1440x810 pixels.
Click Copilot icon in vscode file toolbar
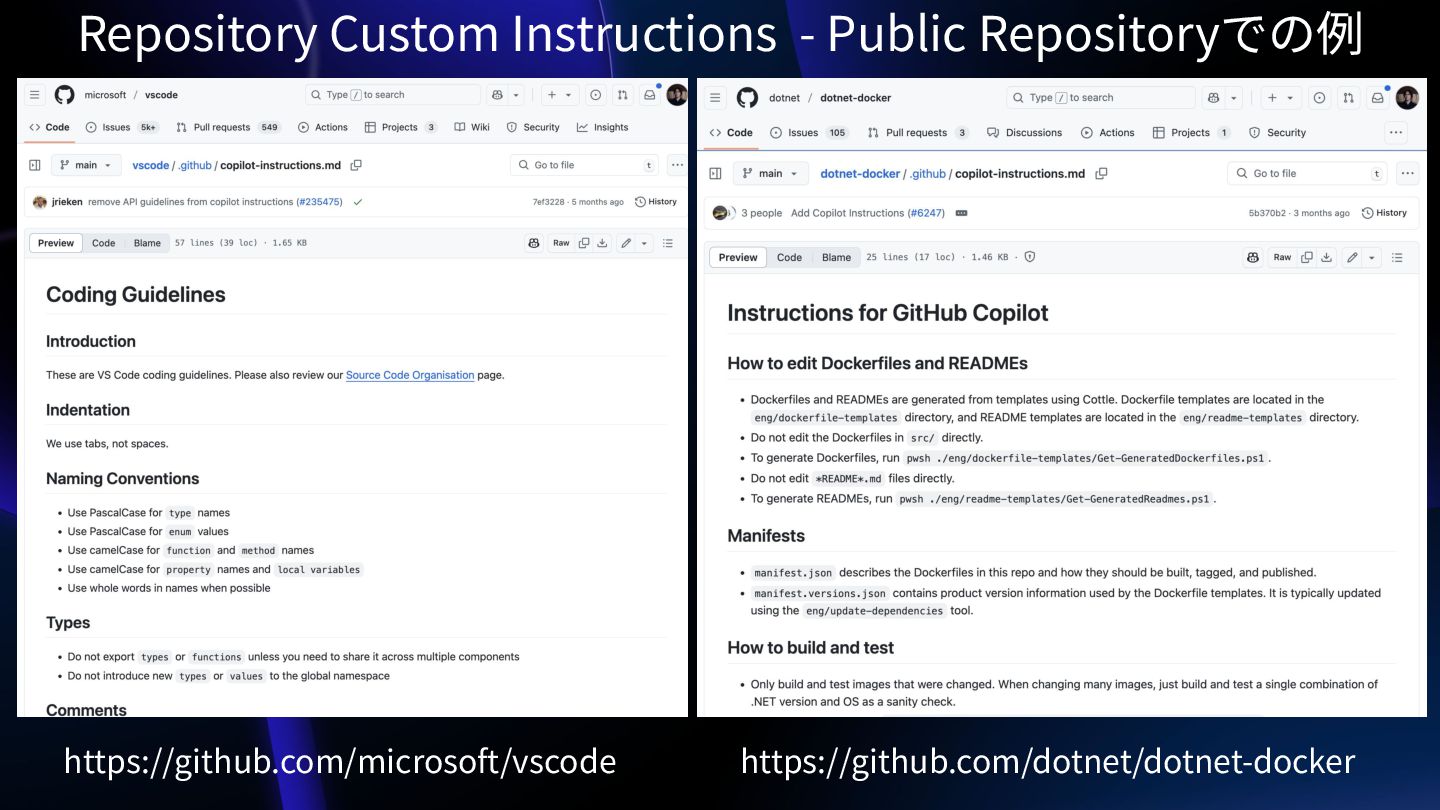click(x=534, y=243)
